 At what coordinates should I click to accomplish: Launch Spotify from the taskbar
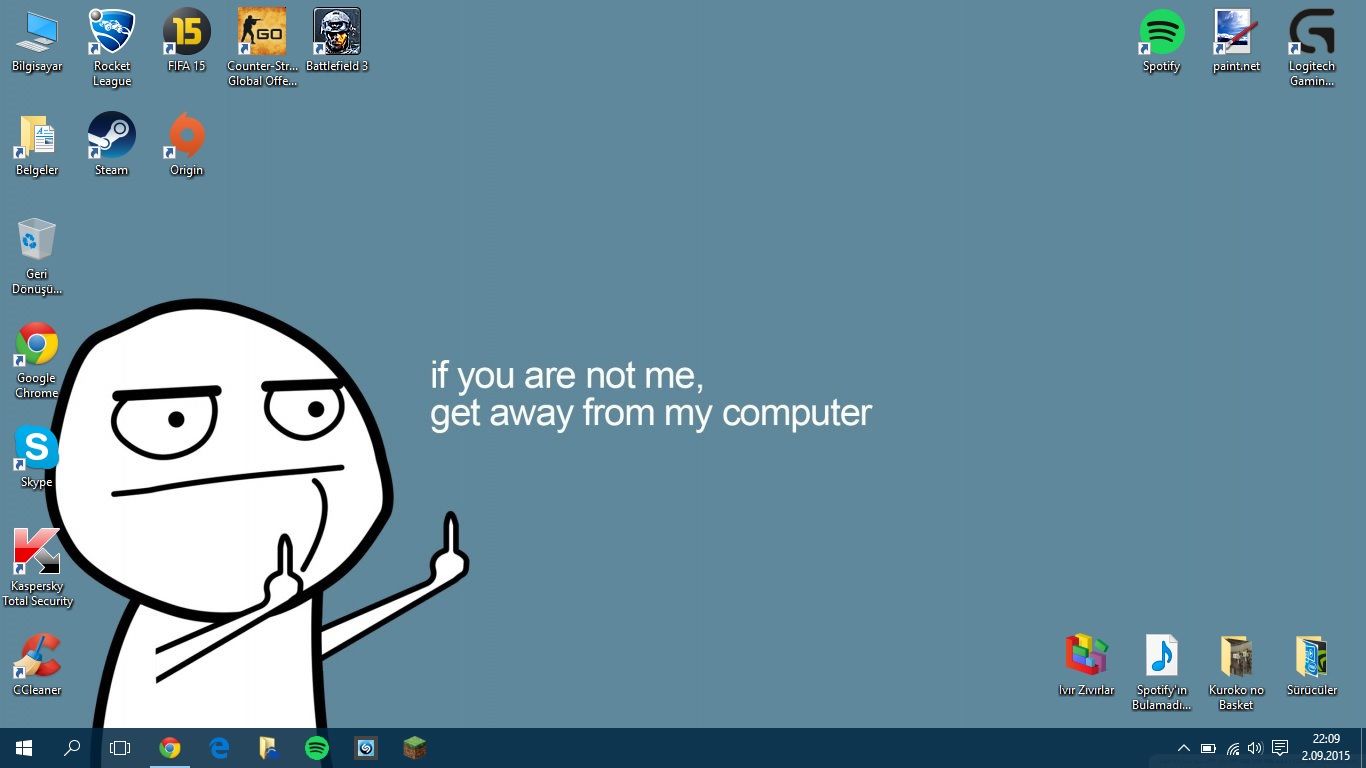pos(317,748)
